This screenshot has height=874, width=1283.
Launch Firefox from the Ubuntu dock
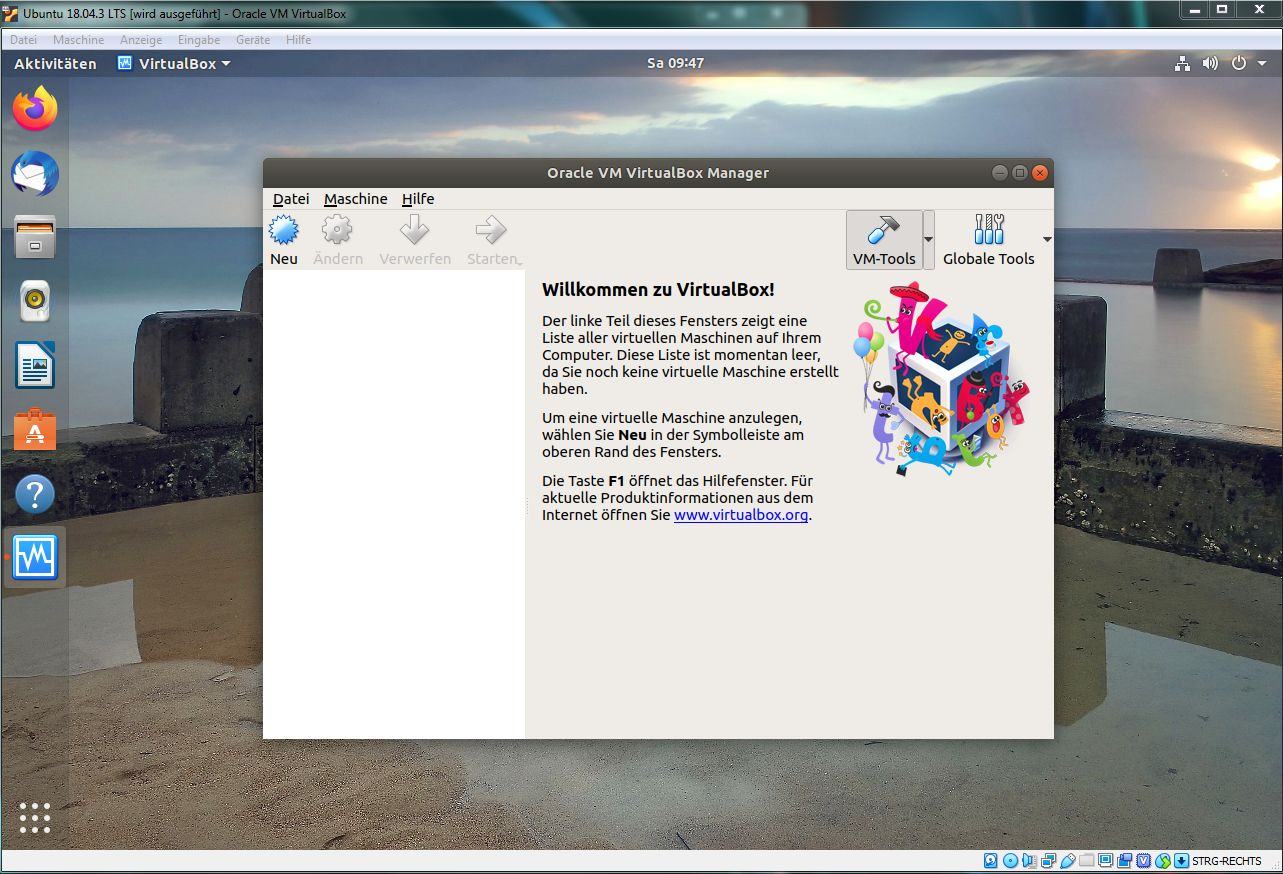point(35,110)
